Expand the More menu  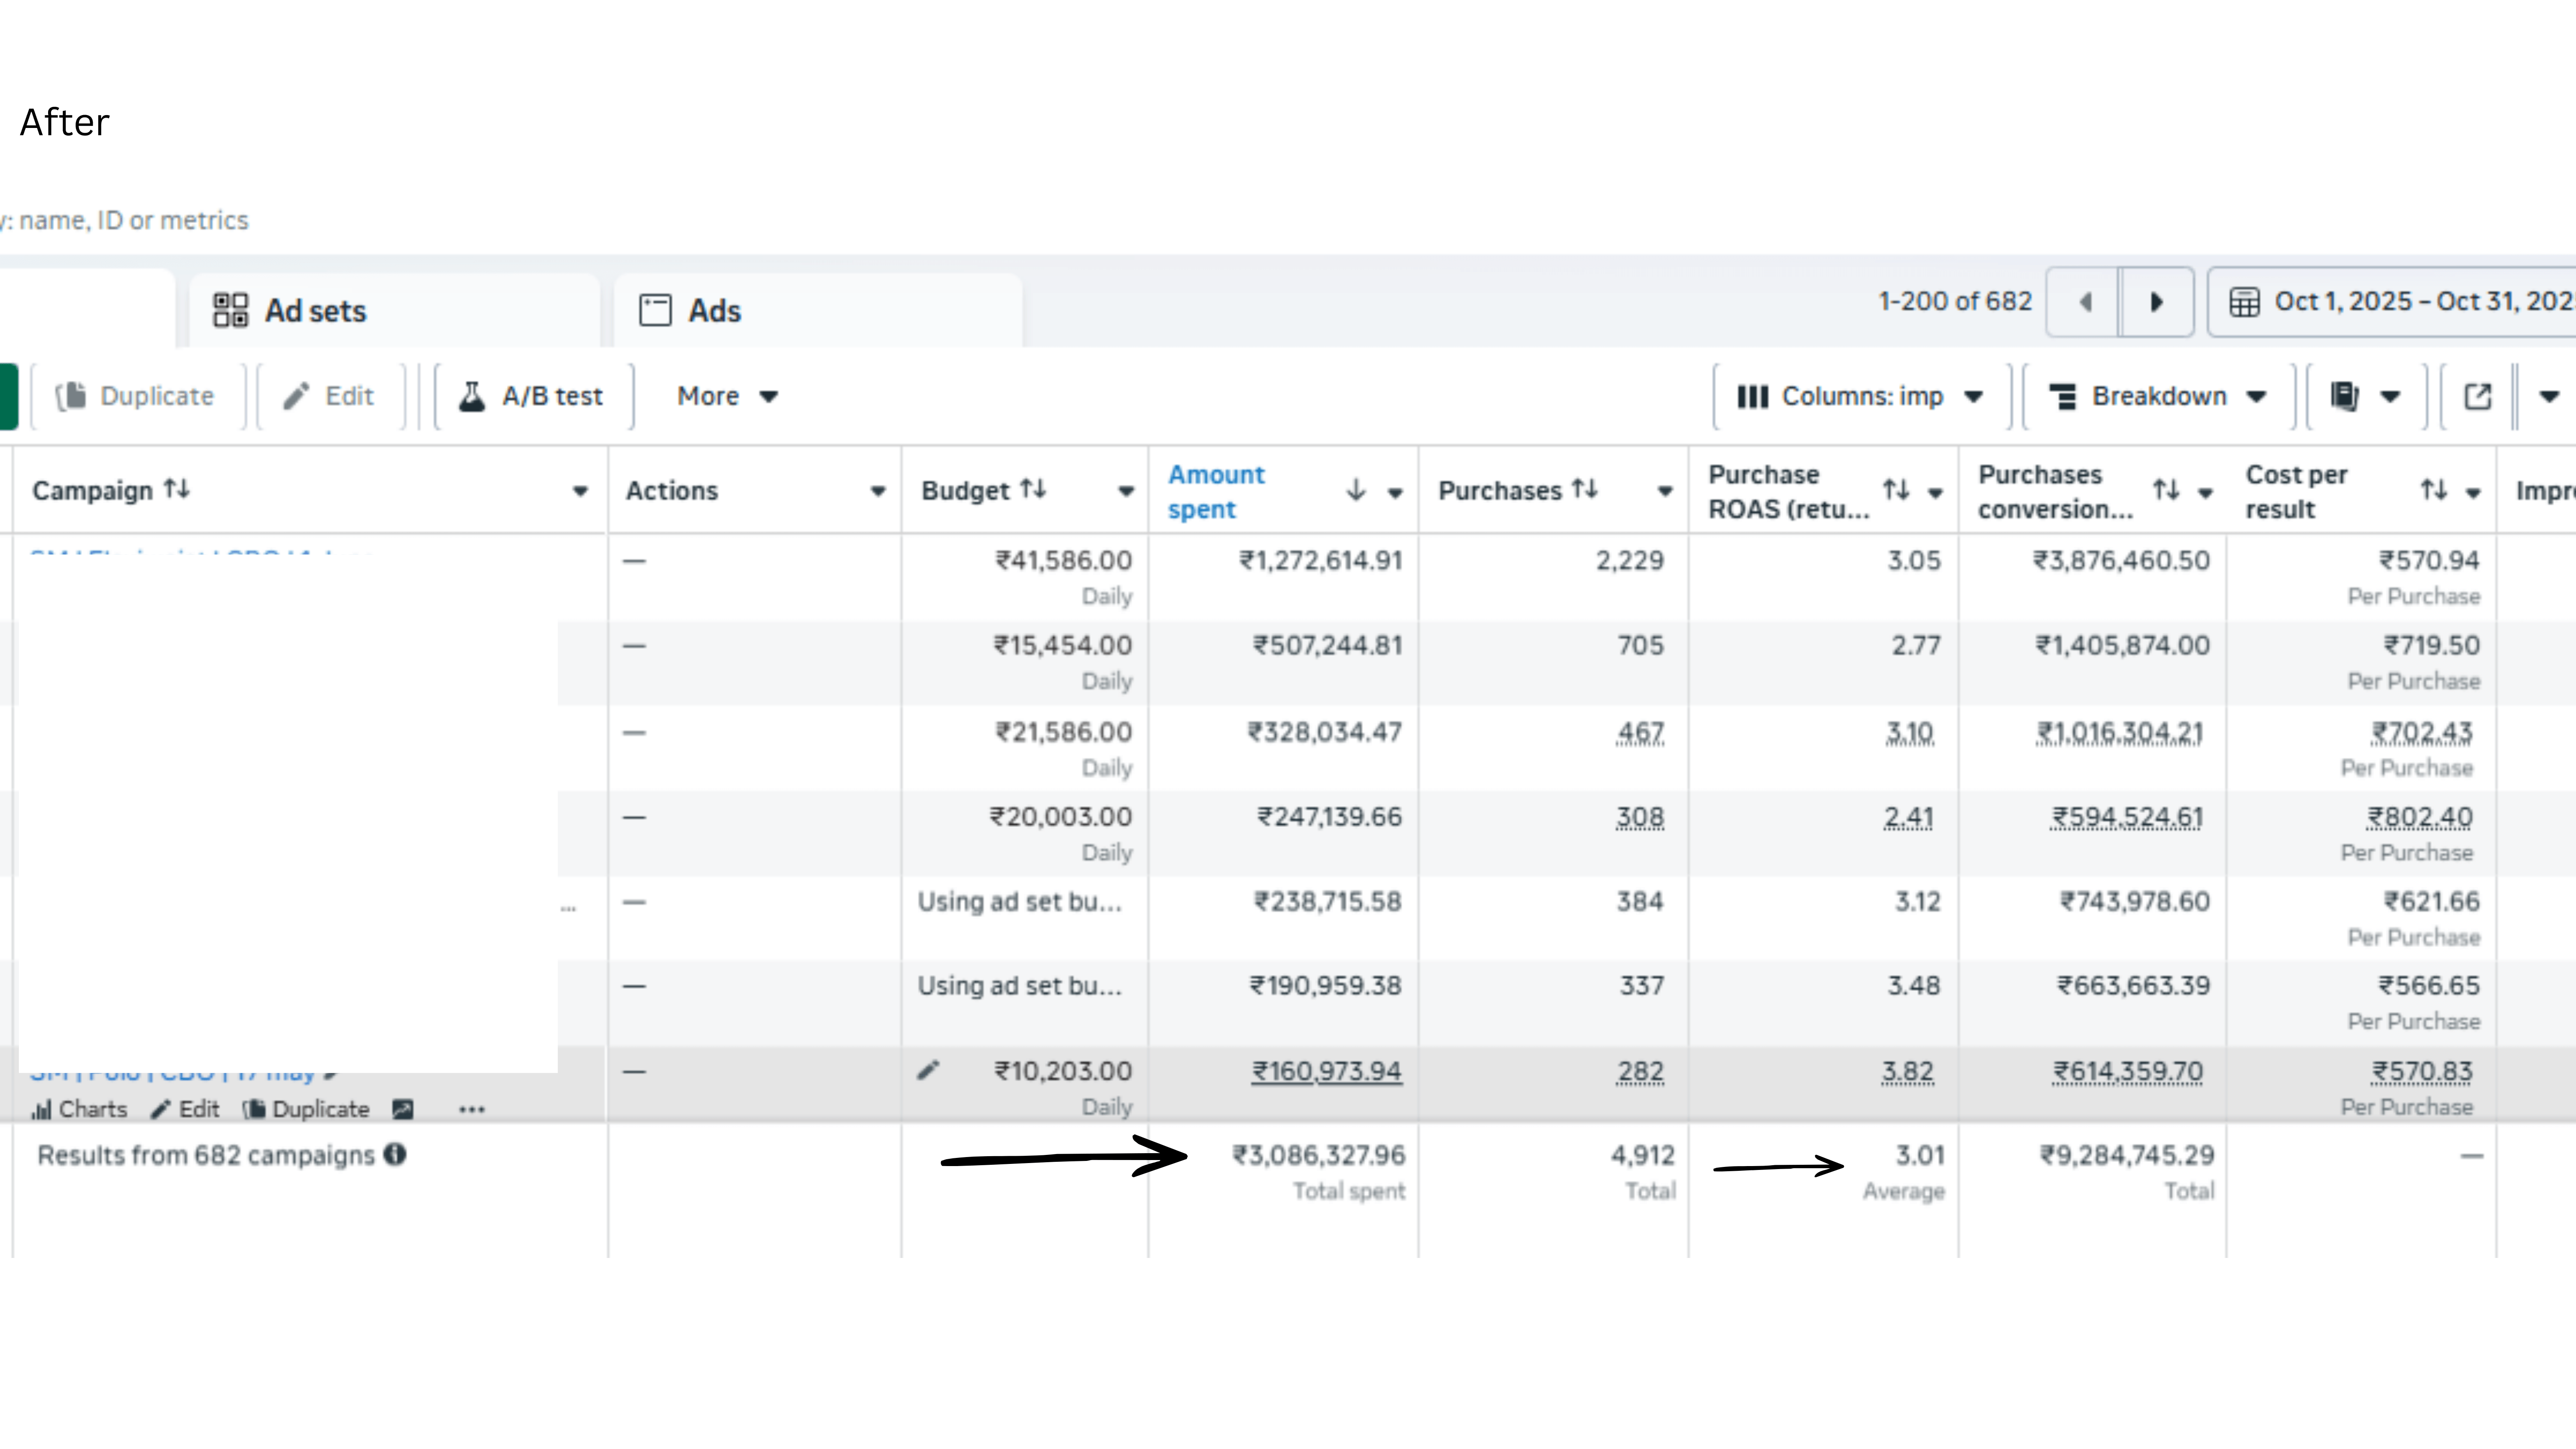pyautogui.click(x=726, y=396)
